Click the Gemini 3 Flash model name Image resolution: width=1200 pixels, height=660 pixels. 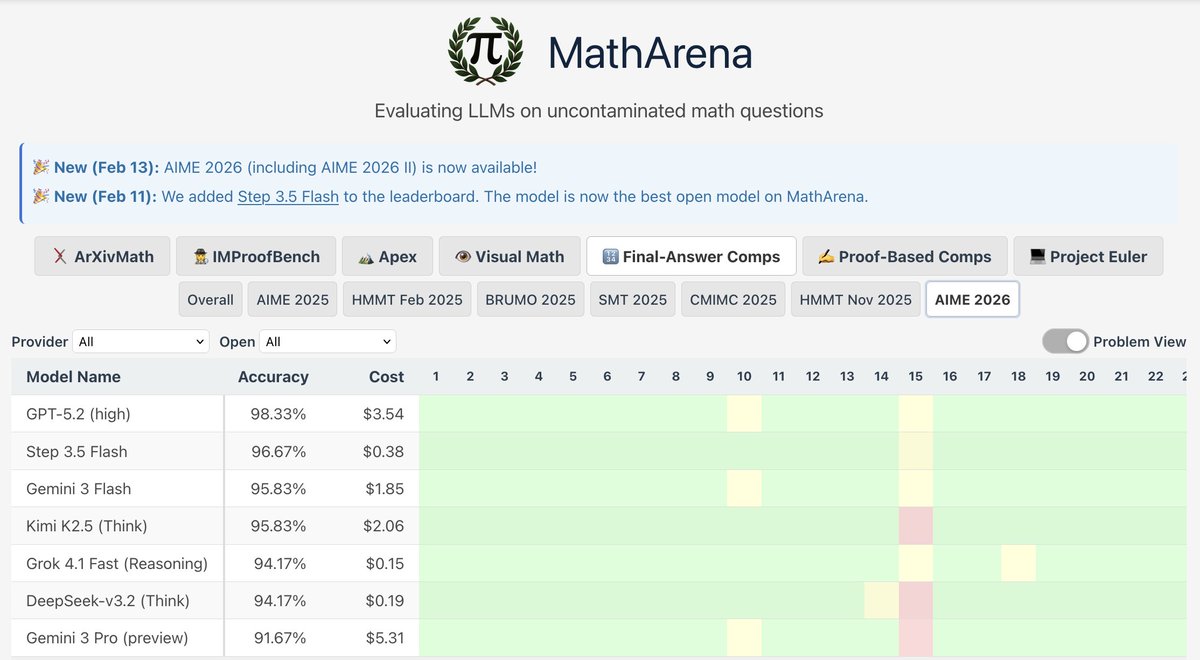[79, 489]
